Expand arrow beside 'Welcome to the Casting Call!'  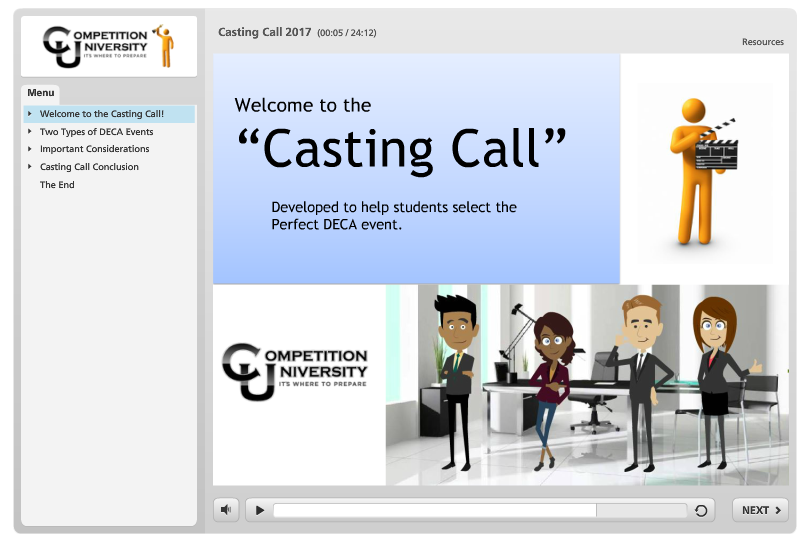[30, 113]
